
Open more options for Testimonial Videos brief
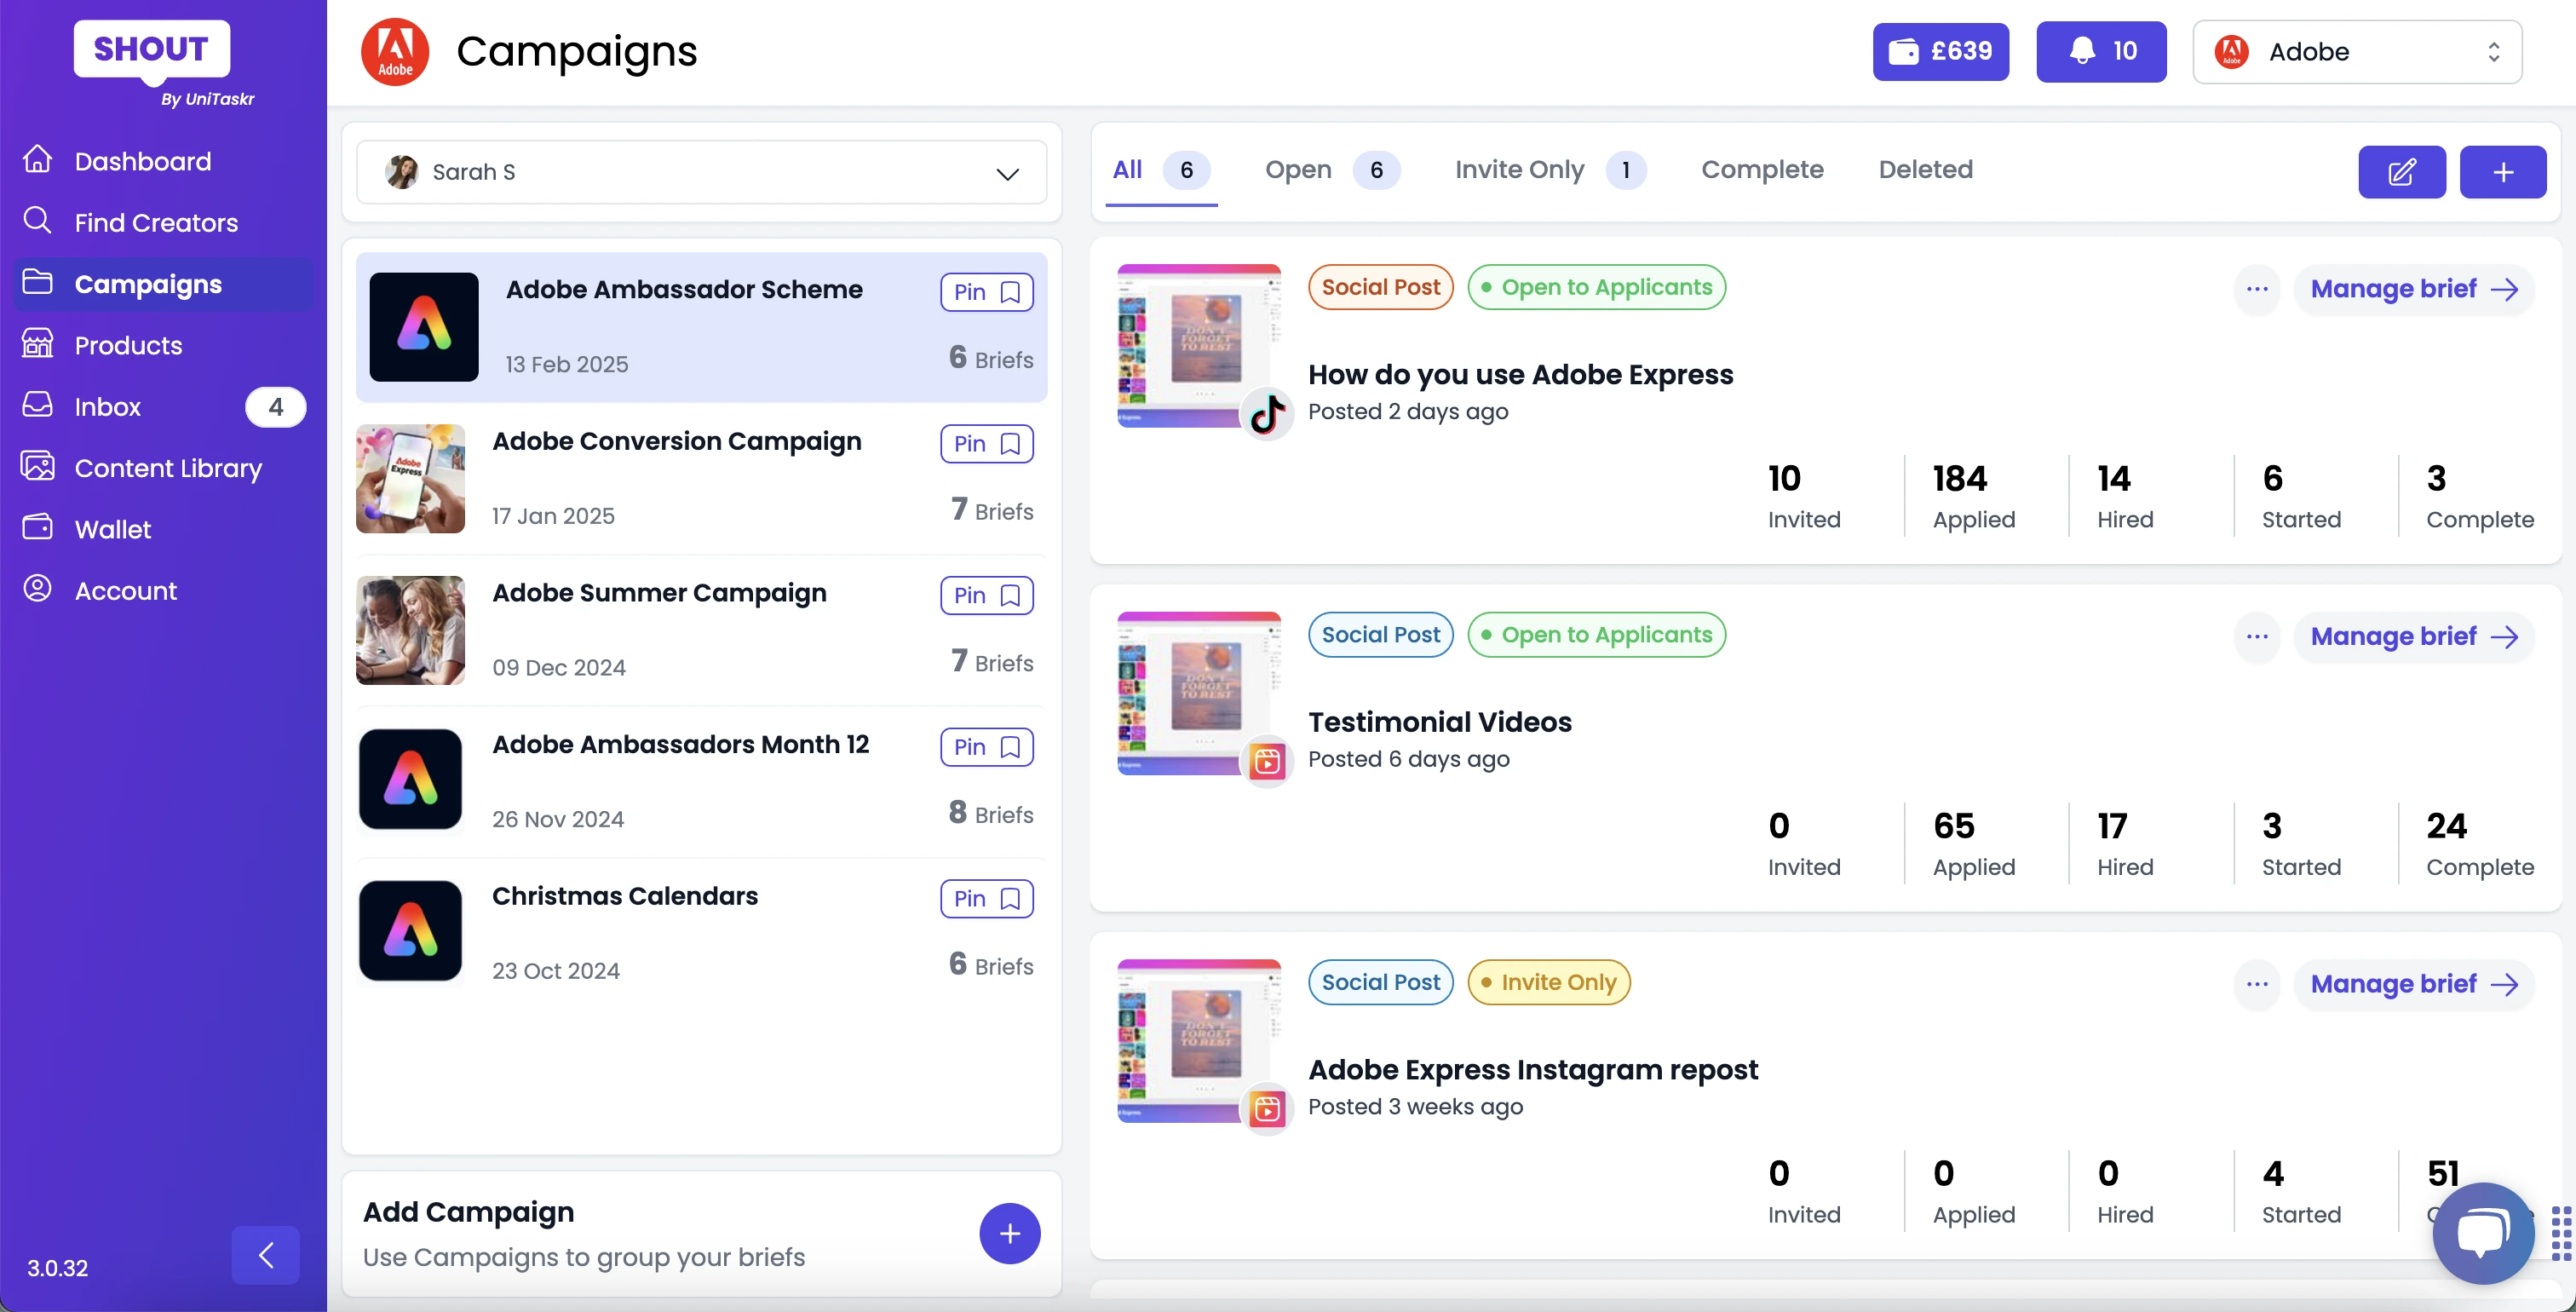point(2256,636)
